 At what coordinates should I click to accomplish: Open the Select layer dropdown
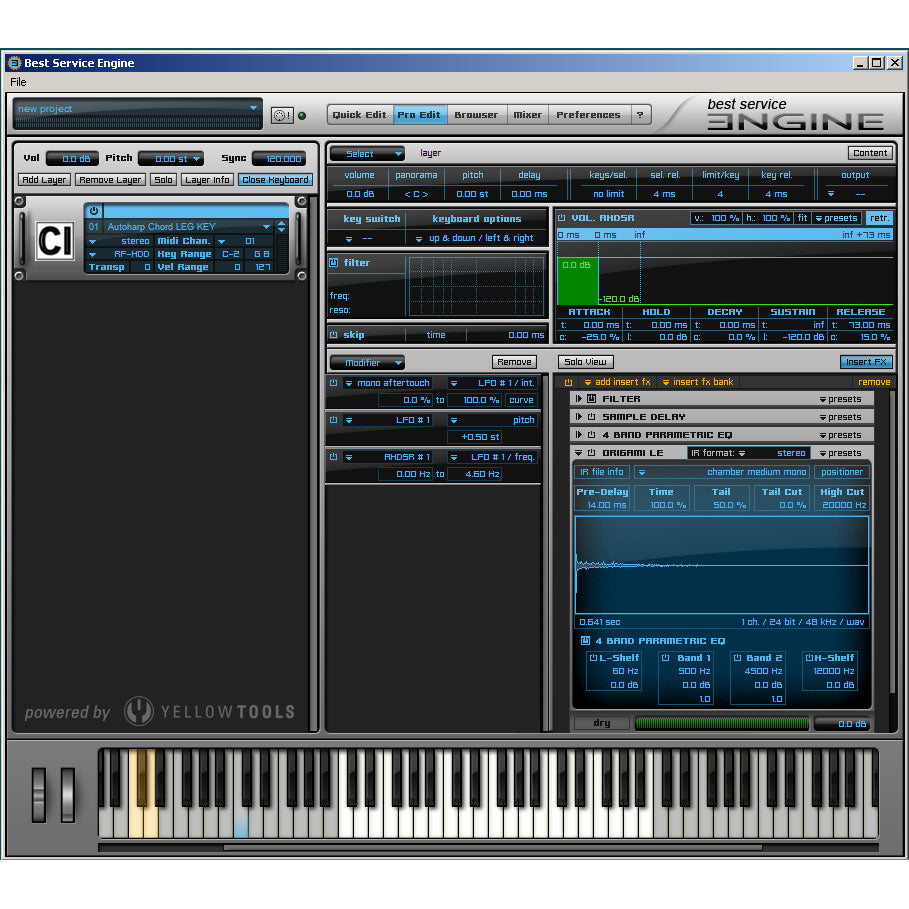366,153
